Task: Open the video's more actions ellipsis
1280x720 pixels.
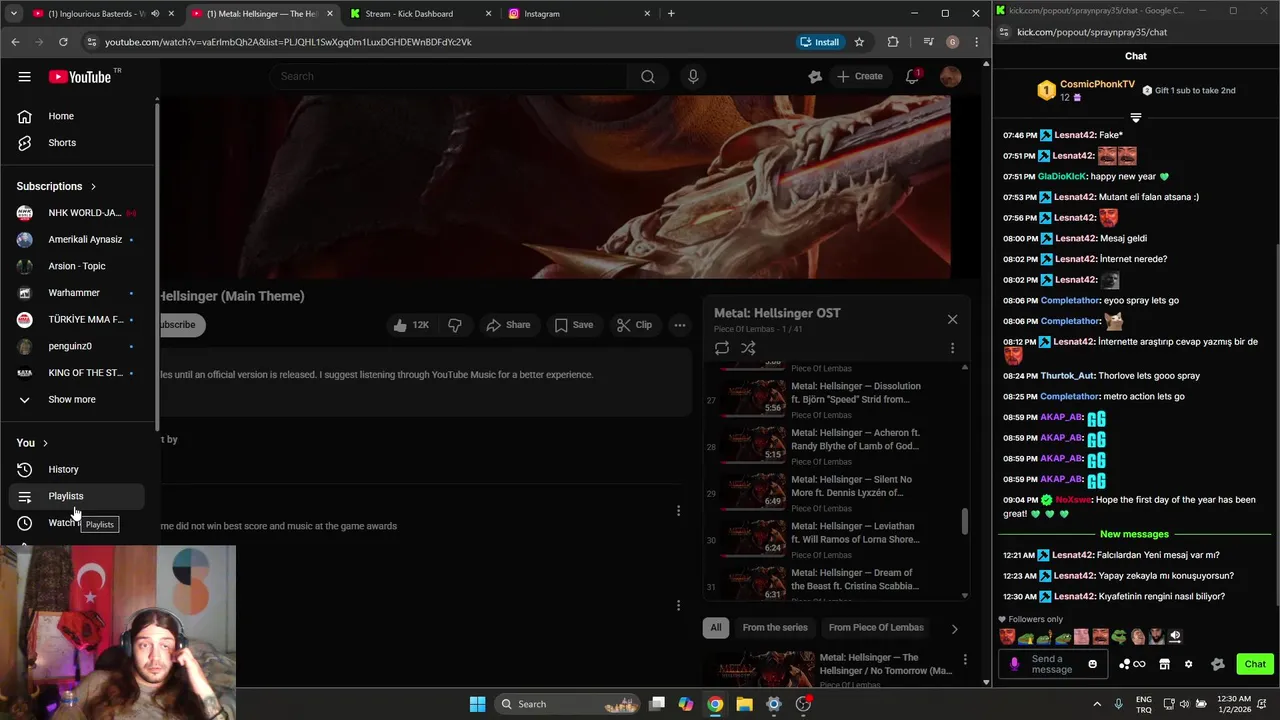Action: pos(680,325)
